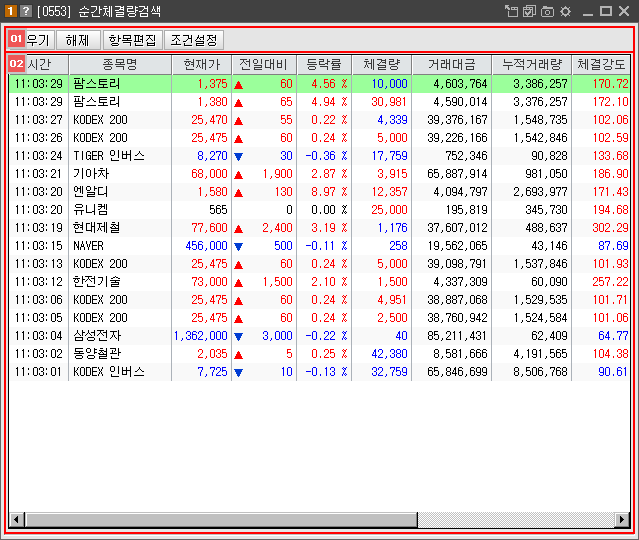
Task: Click KODEX 200 row at 11:03:13
Action: tap(319, 264)
